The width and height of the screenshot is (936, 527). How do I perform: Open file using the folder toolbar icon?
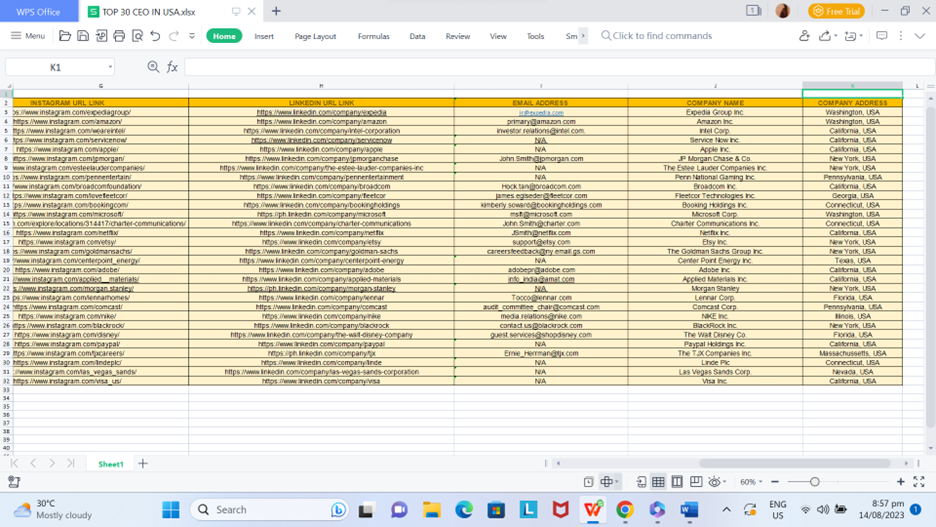click(64, 36)
